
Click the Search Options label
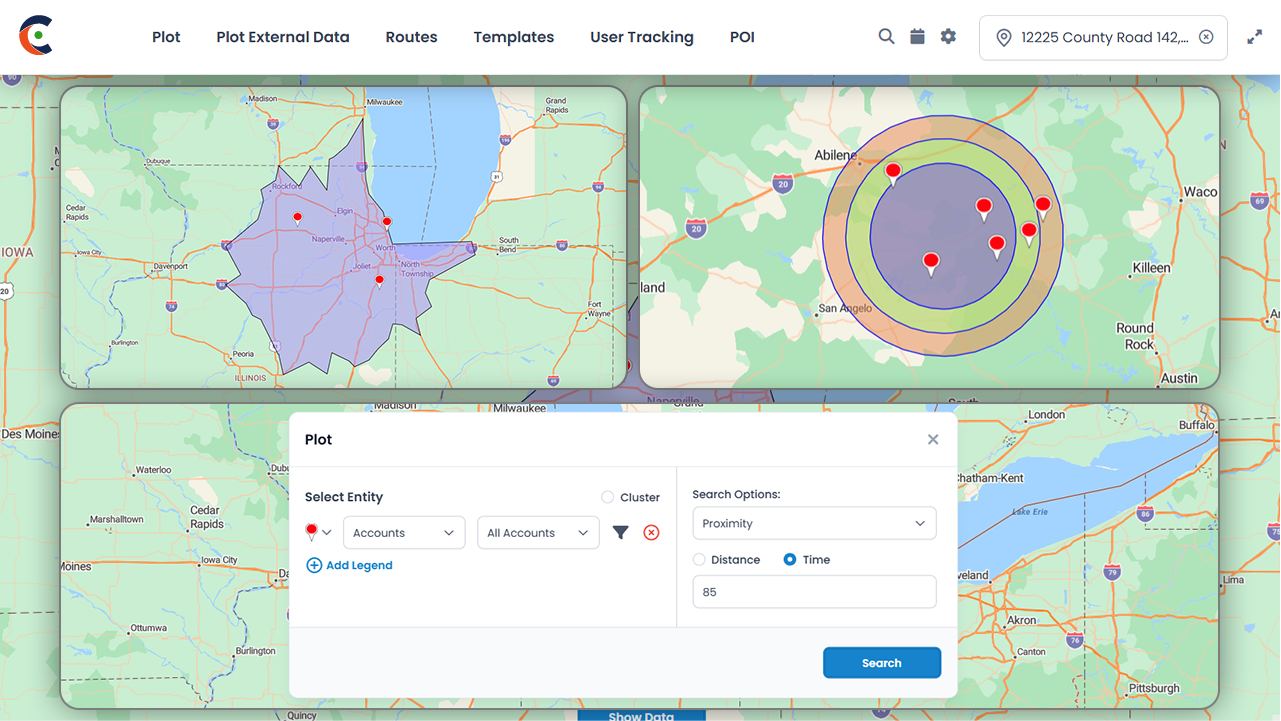point(736,494)
